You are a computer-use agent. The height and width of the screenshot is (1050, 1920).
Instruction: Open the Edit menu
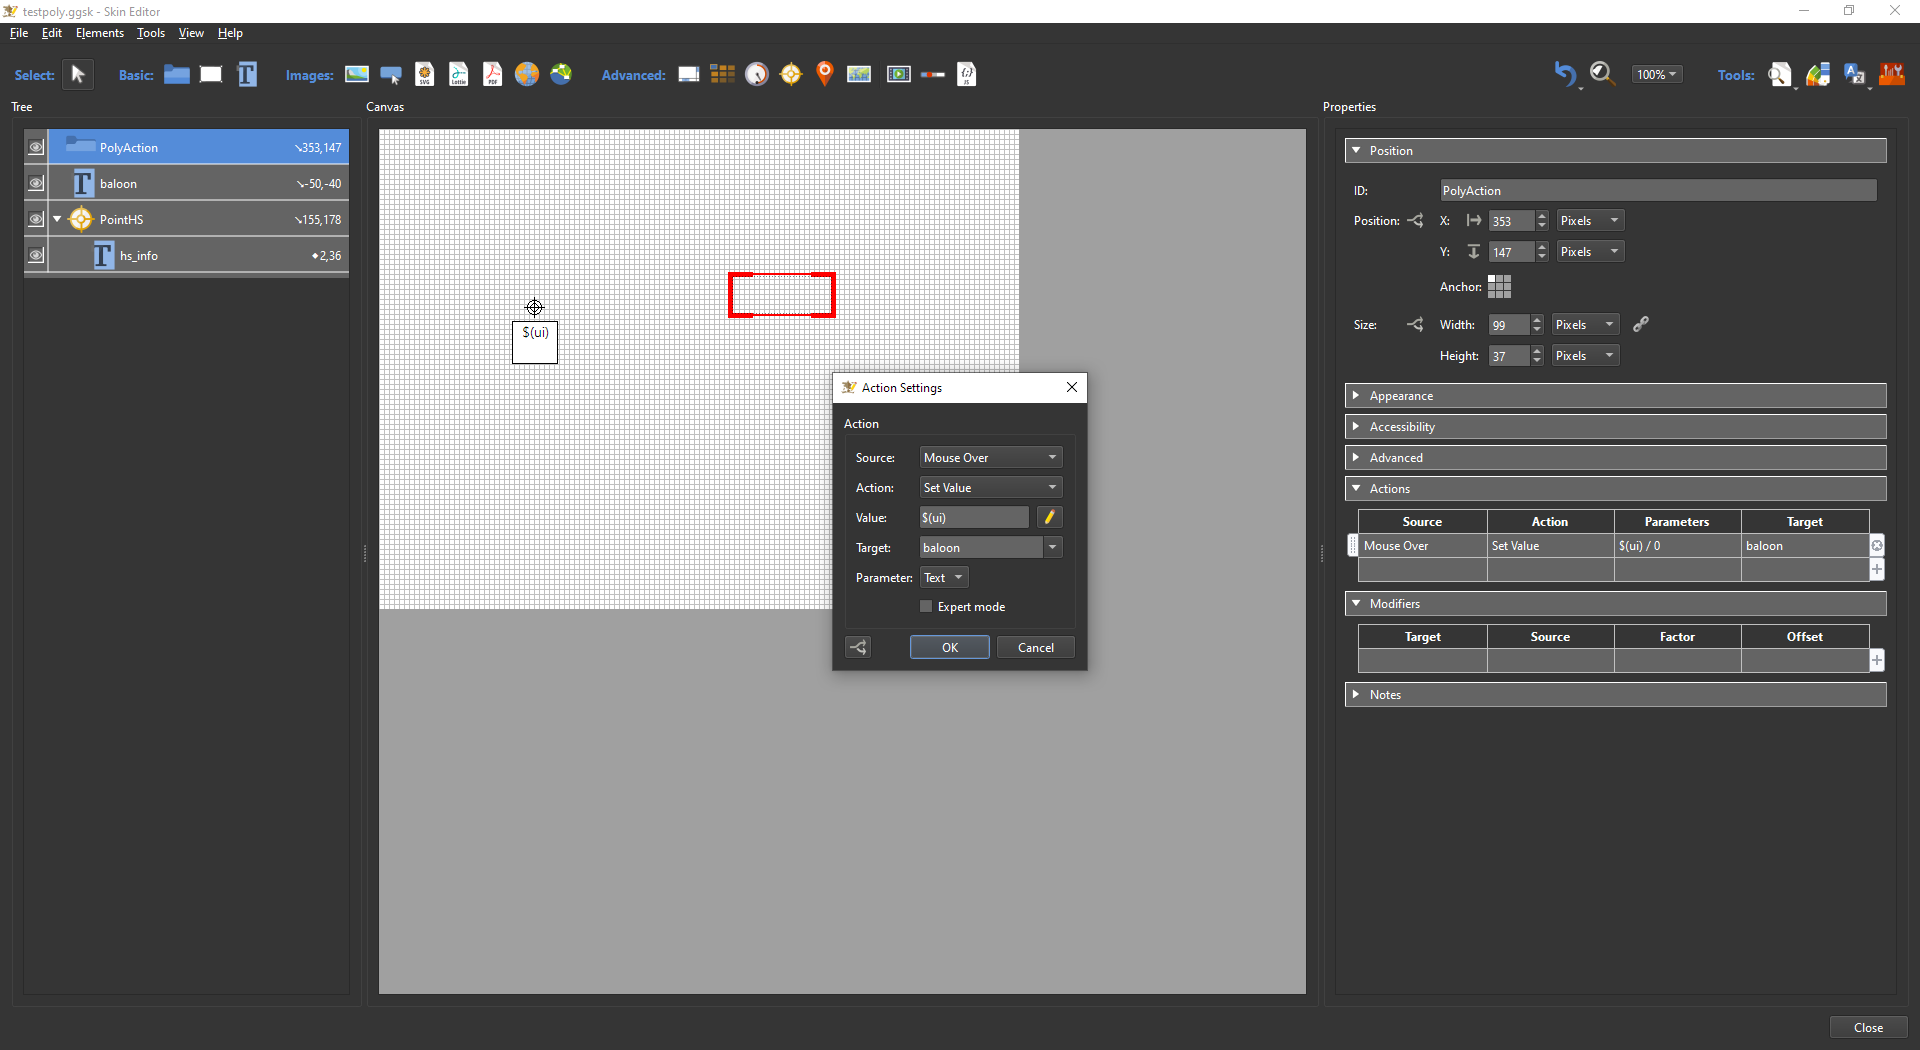click(52, 33)
